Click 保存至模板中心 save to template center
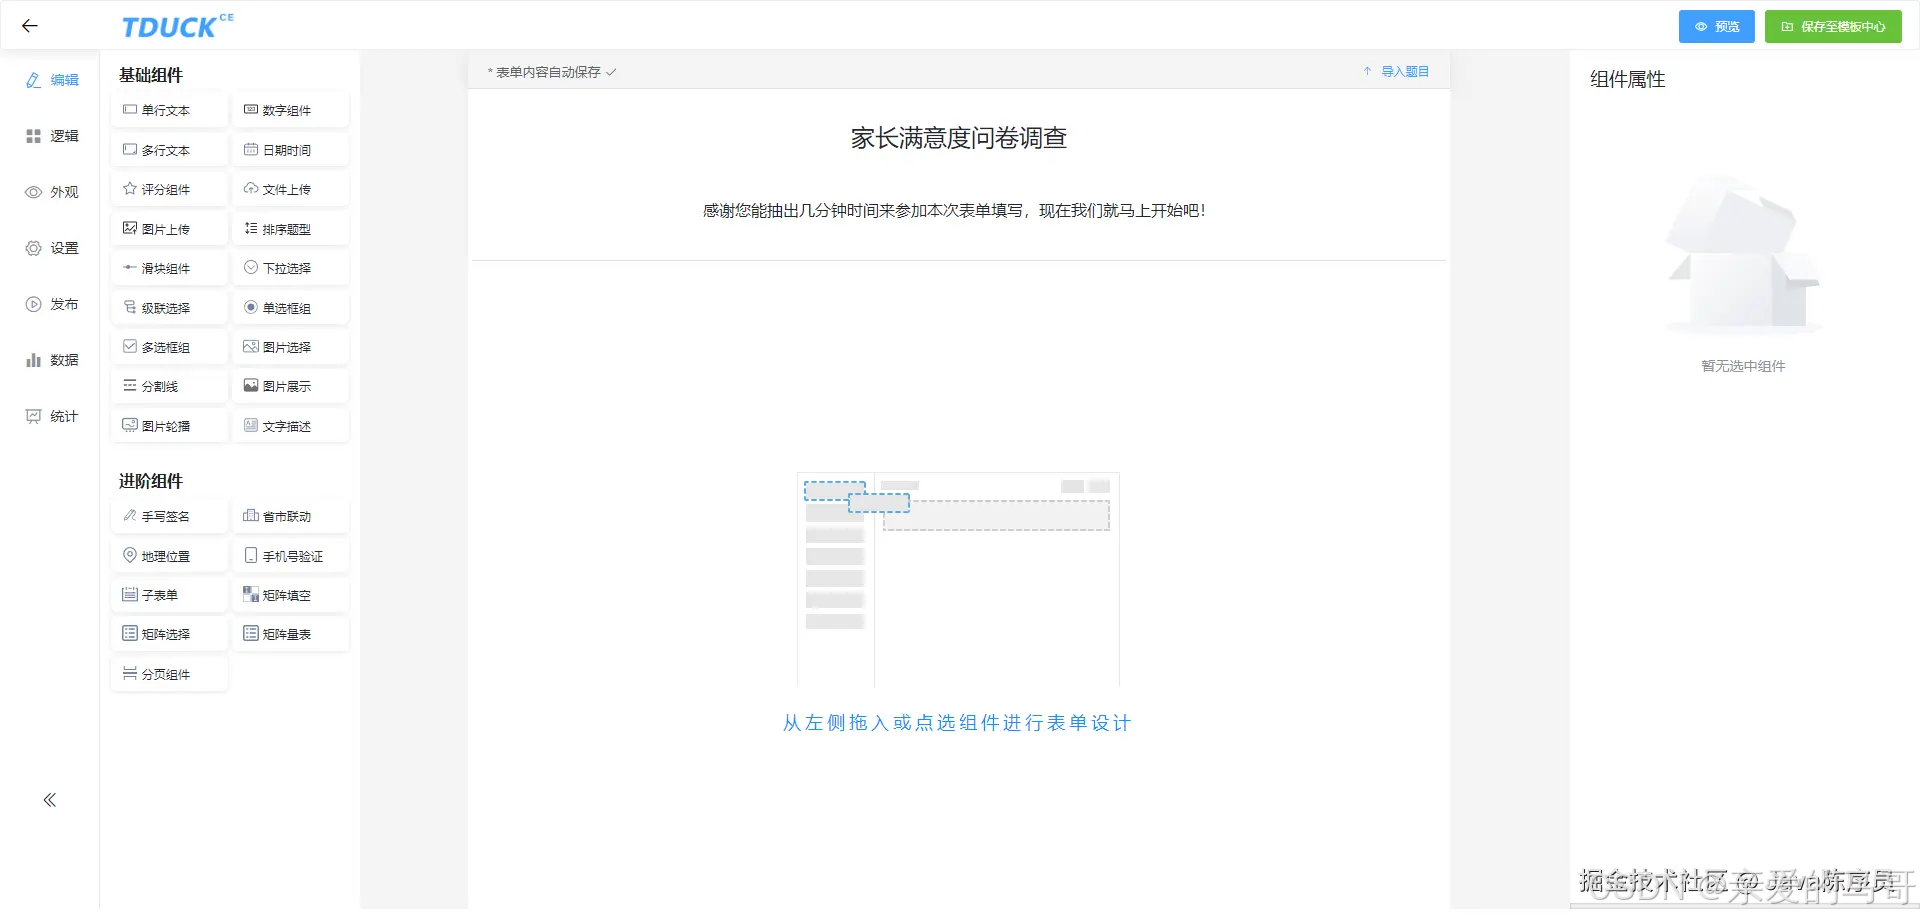Viewport: 1920px width, 919px height. 1833,27
